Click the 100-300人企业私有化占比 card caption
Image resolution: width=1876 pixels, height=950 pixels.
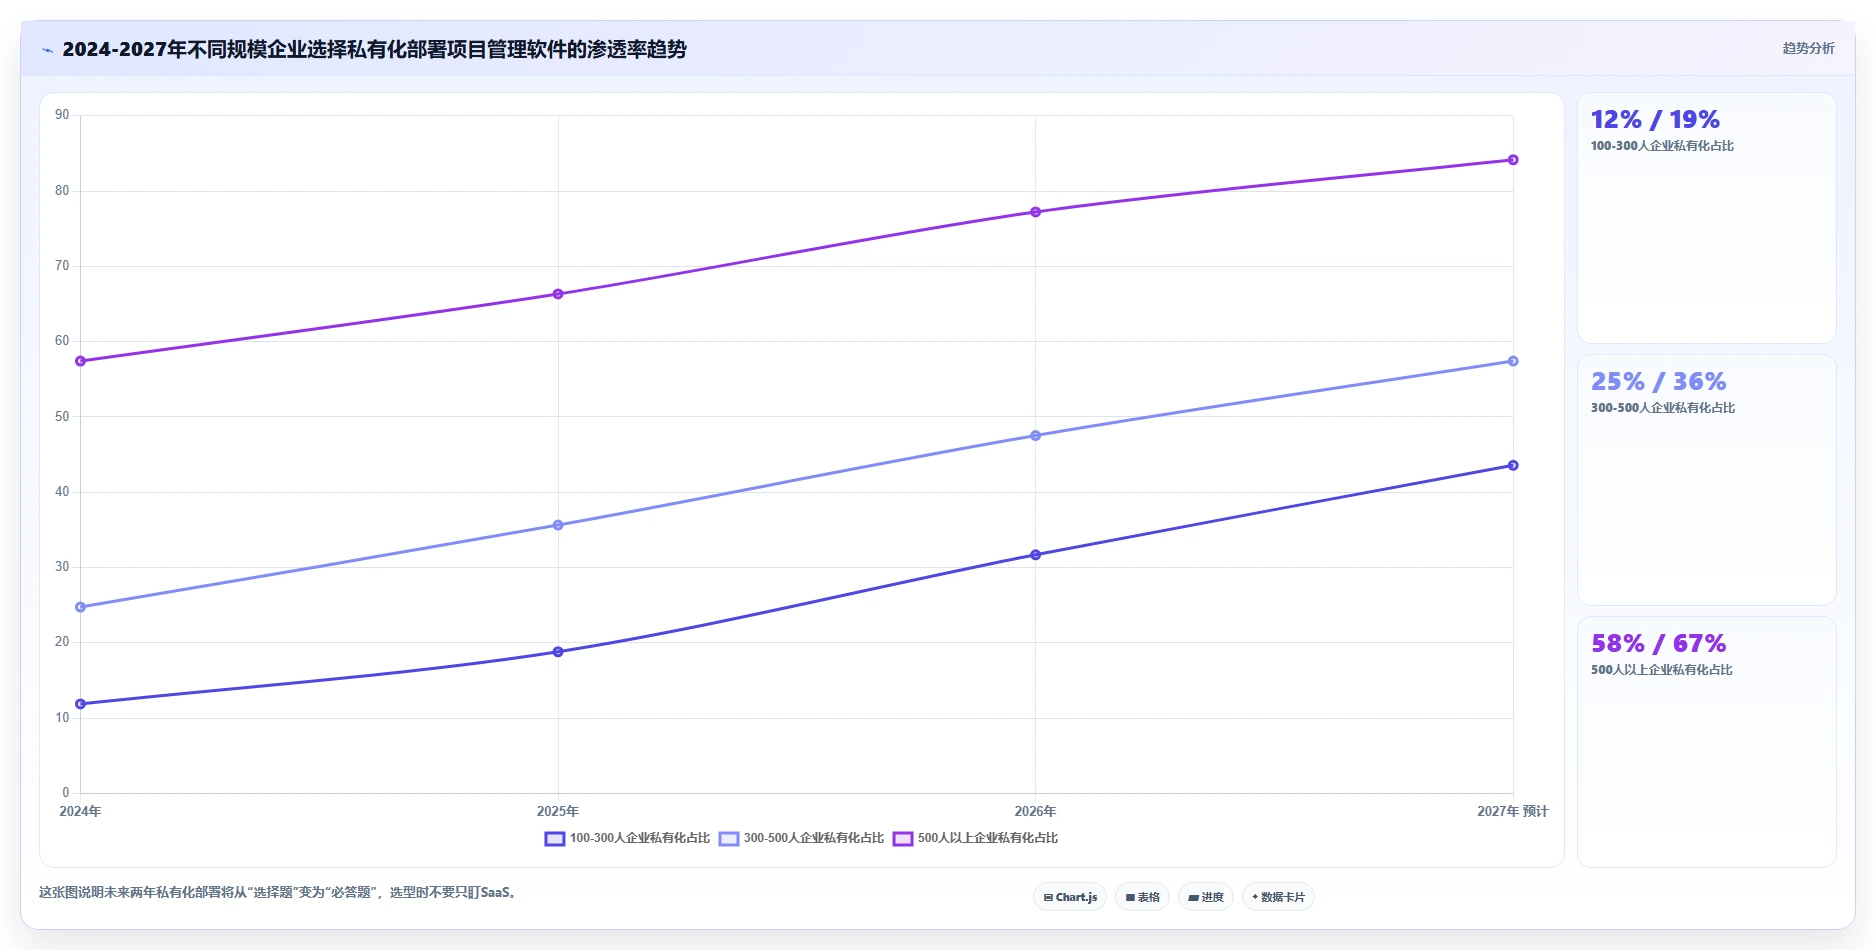pos(1662,146)
